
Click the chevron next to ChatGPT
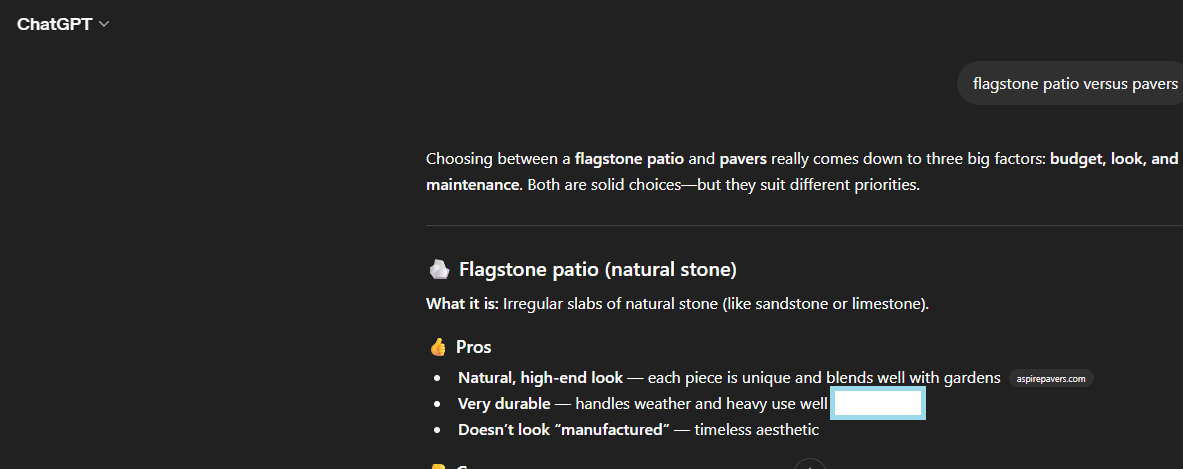(104, 24)
